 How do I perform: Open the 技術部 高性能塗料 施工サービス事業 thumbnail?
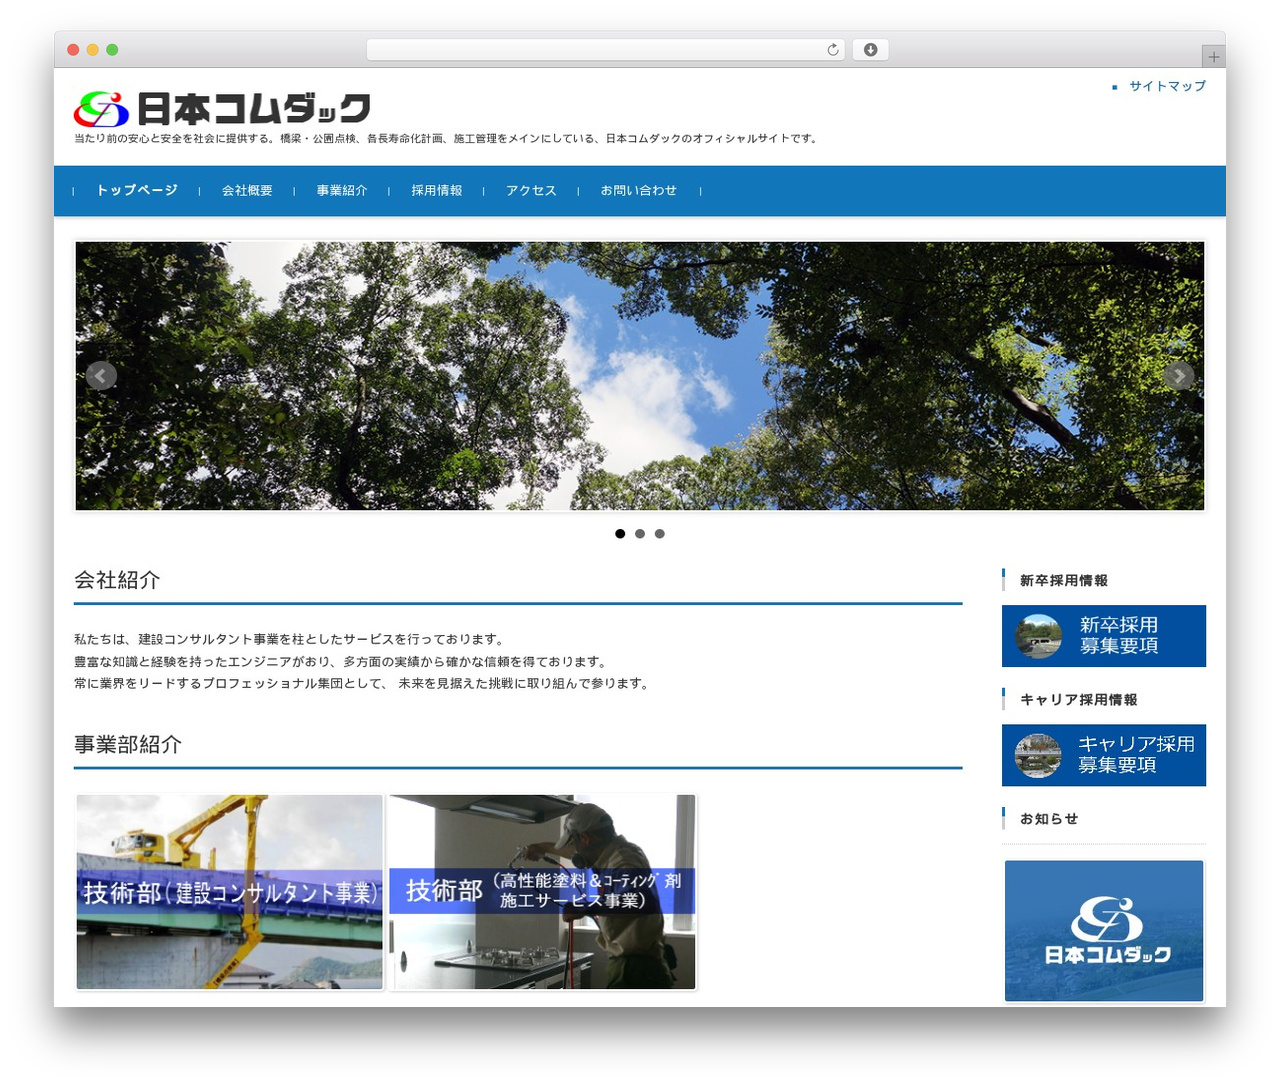tap(542, 892)
